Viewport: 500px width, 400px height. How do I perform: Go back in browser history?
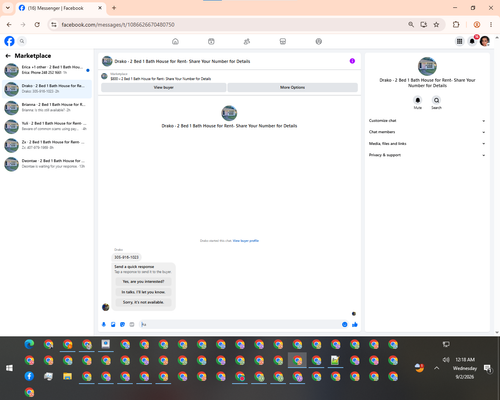(x=9, y=25)
